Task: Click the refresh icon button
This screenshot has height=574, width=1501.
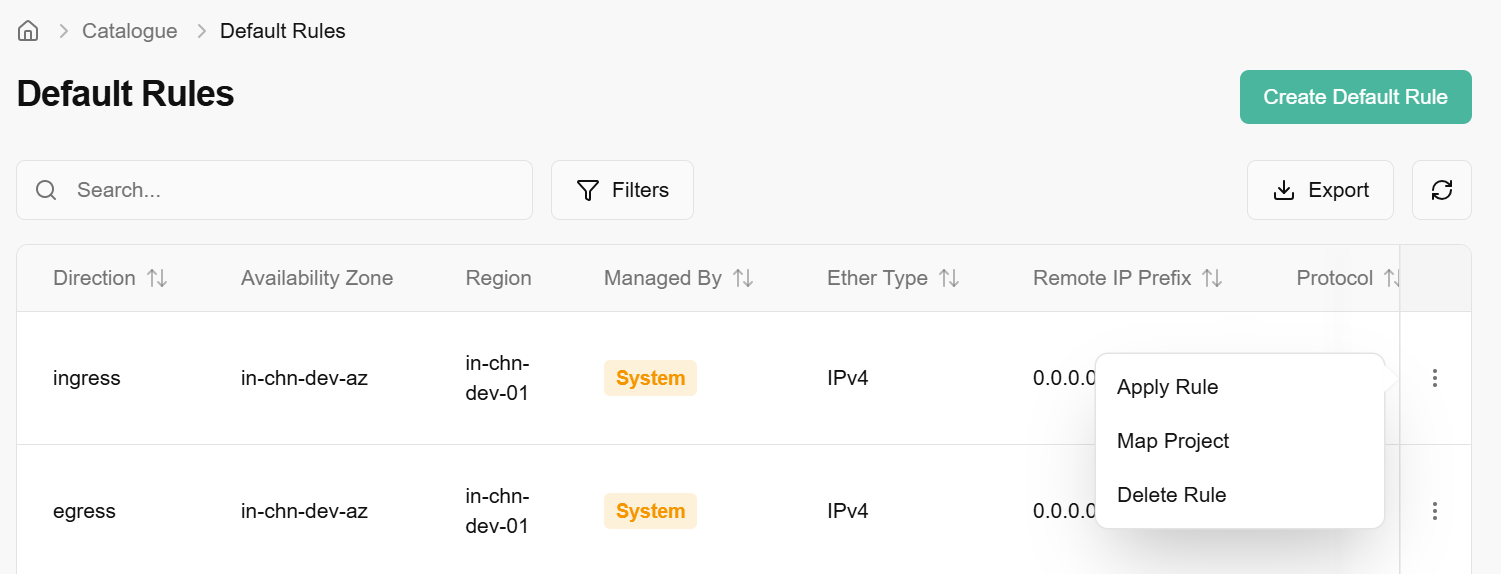Action: (1441, 190)
